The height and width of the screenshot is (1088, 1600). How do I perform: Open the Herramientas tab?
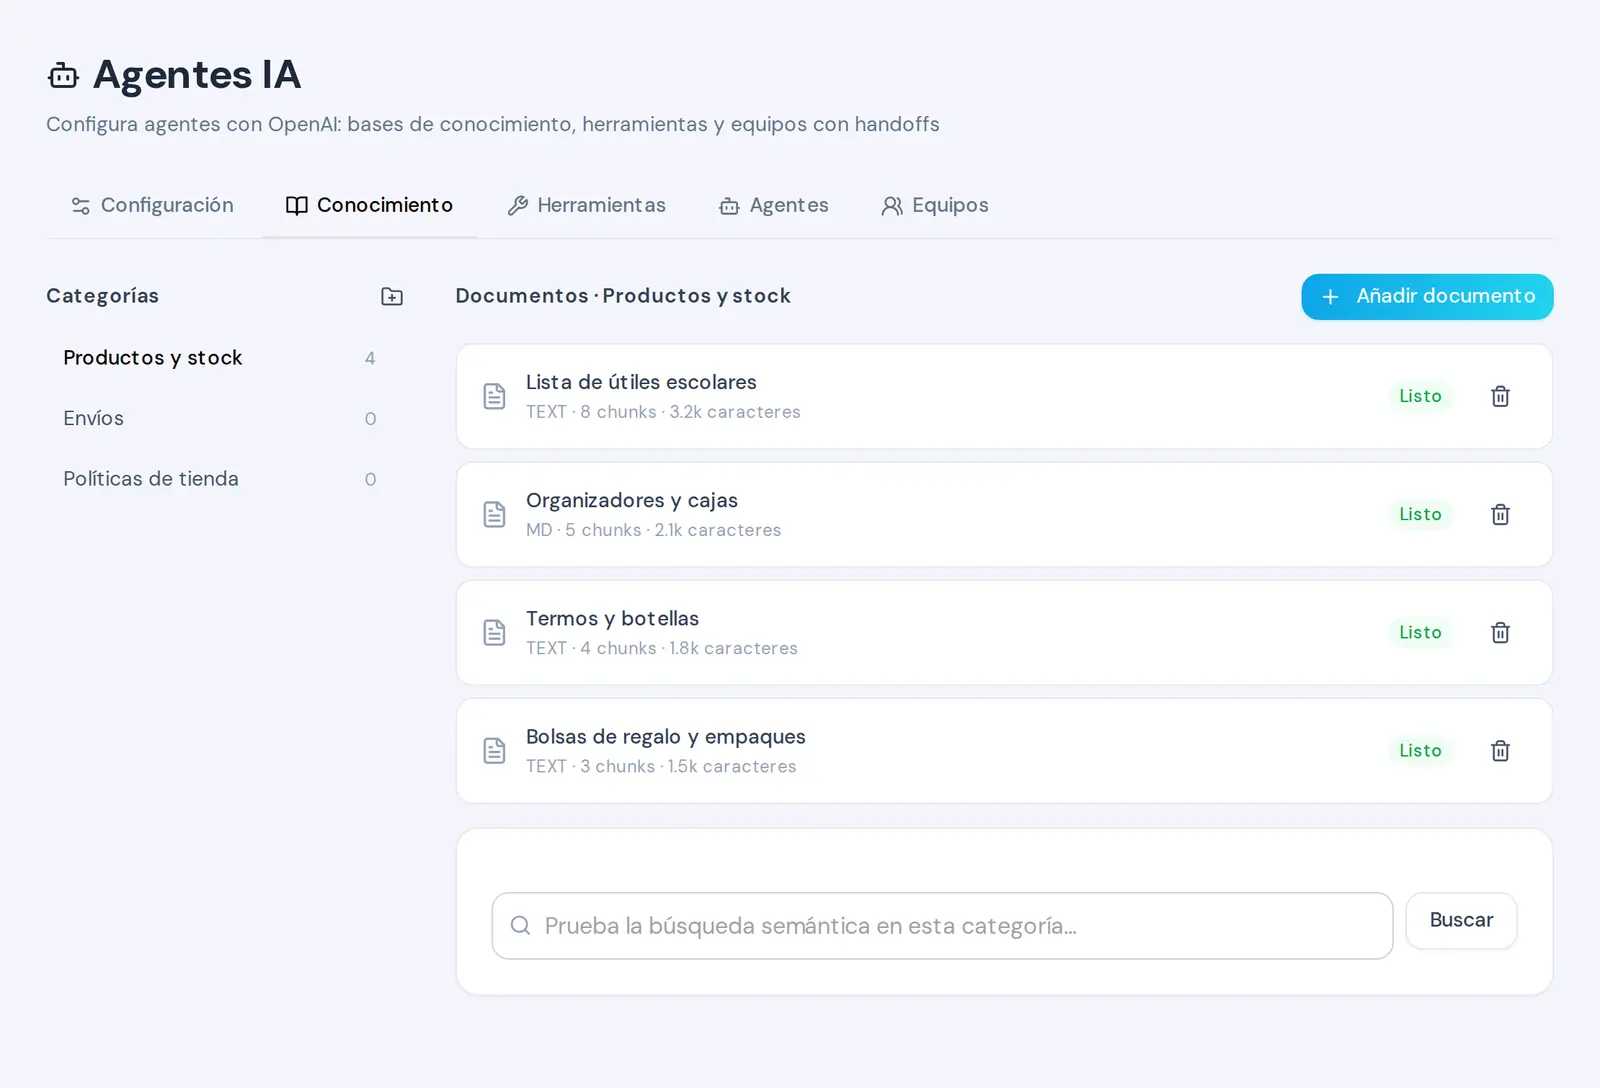pos(586,205)
